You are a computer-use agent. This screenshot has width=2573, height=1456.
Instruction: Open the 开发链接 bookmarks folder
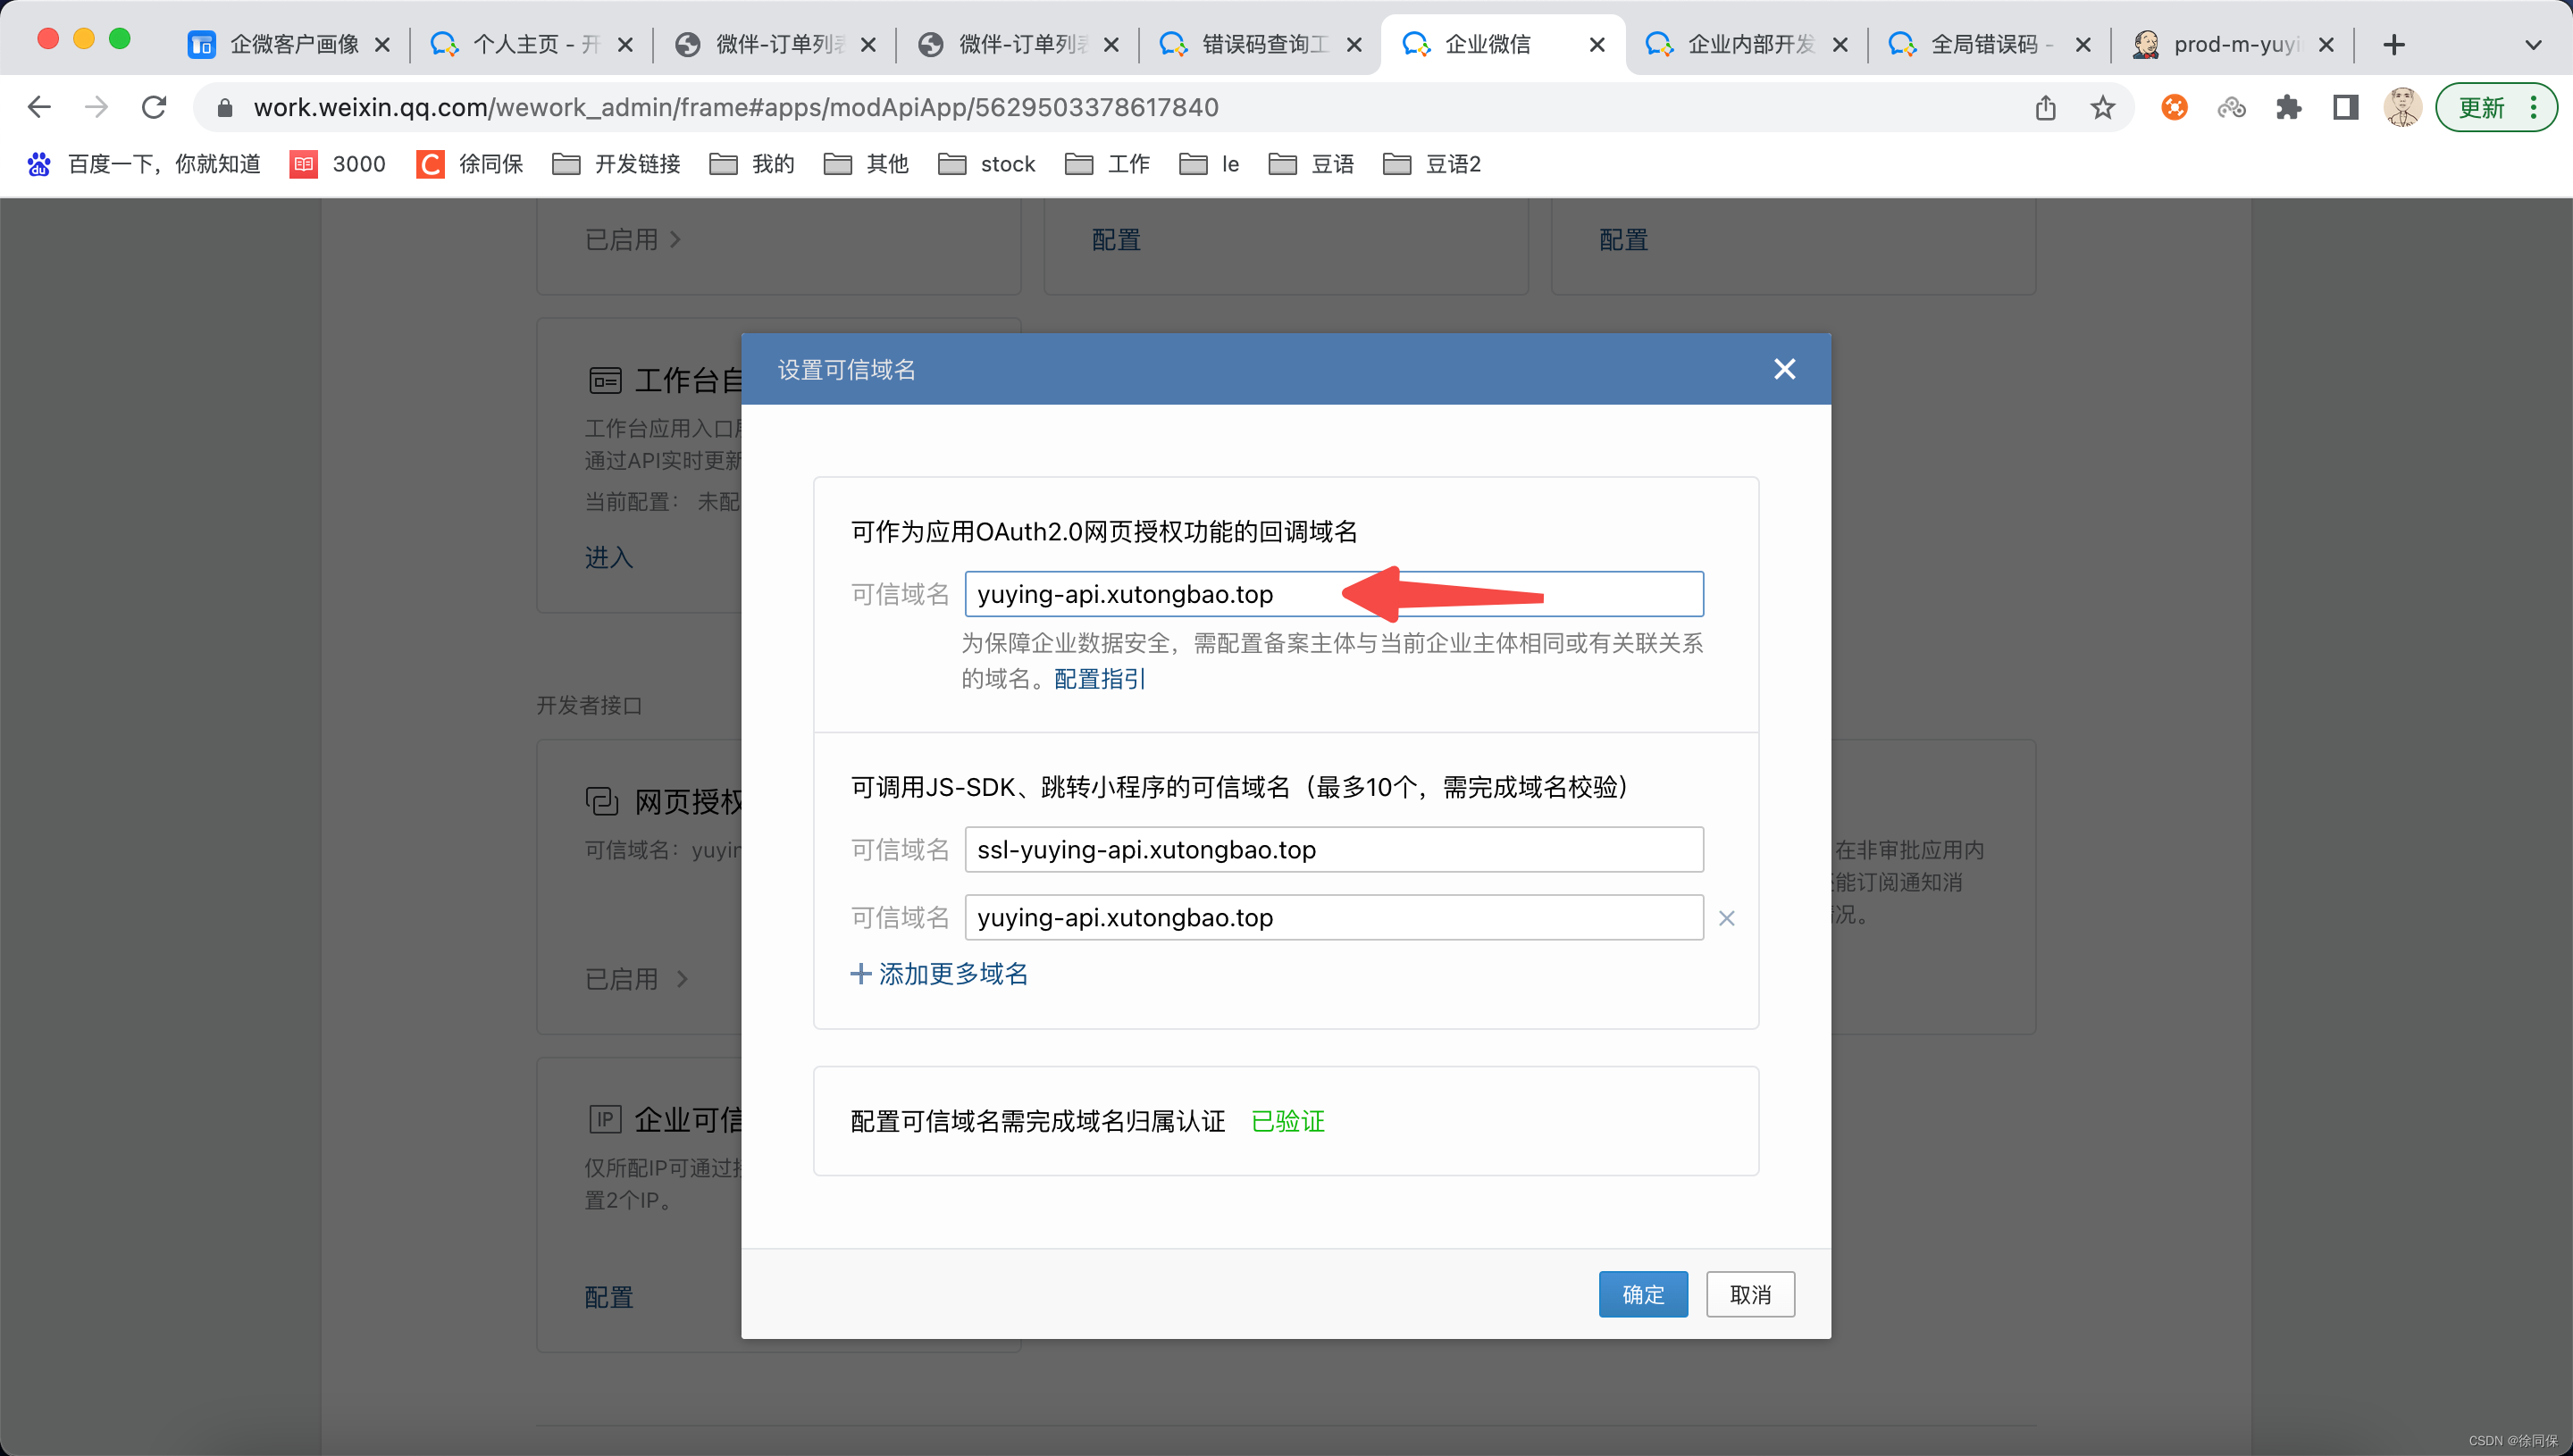click(616, 164)
